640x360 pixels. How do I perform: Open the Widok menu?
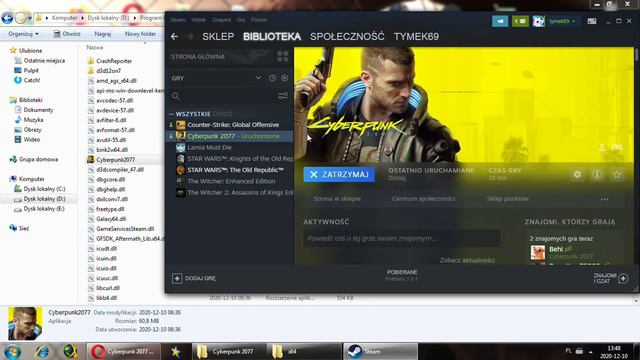tap(198, 20)
